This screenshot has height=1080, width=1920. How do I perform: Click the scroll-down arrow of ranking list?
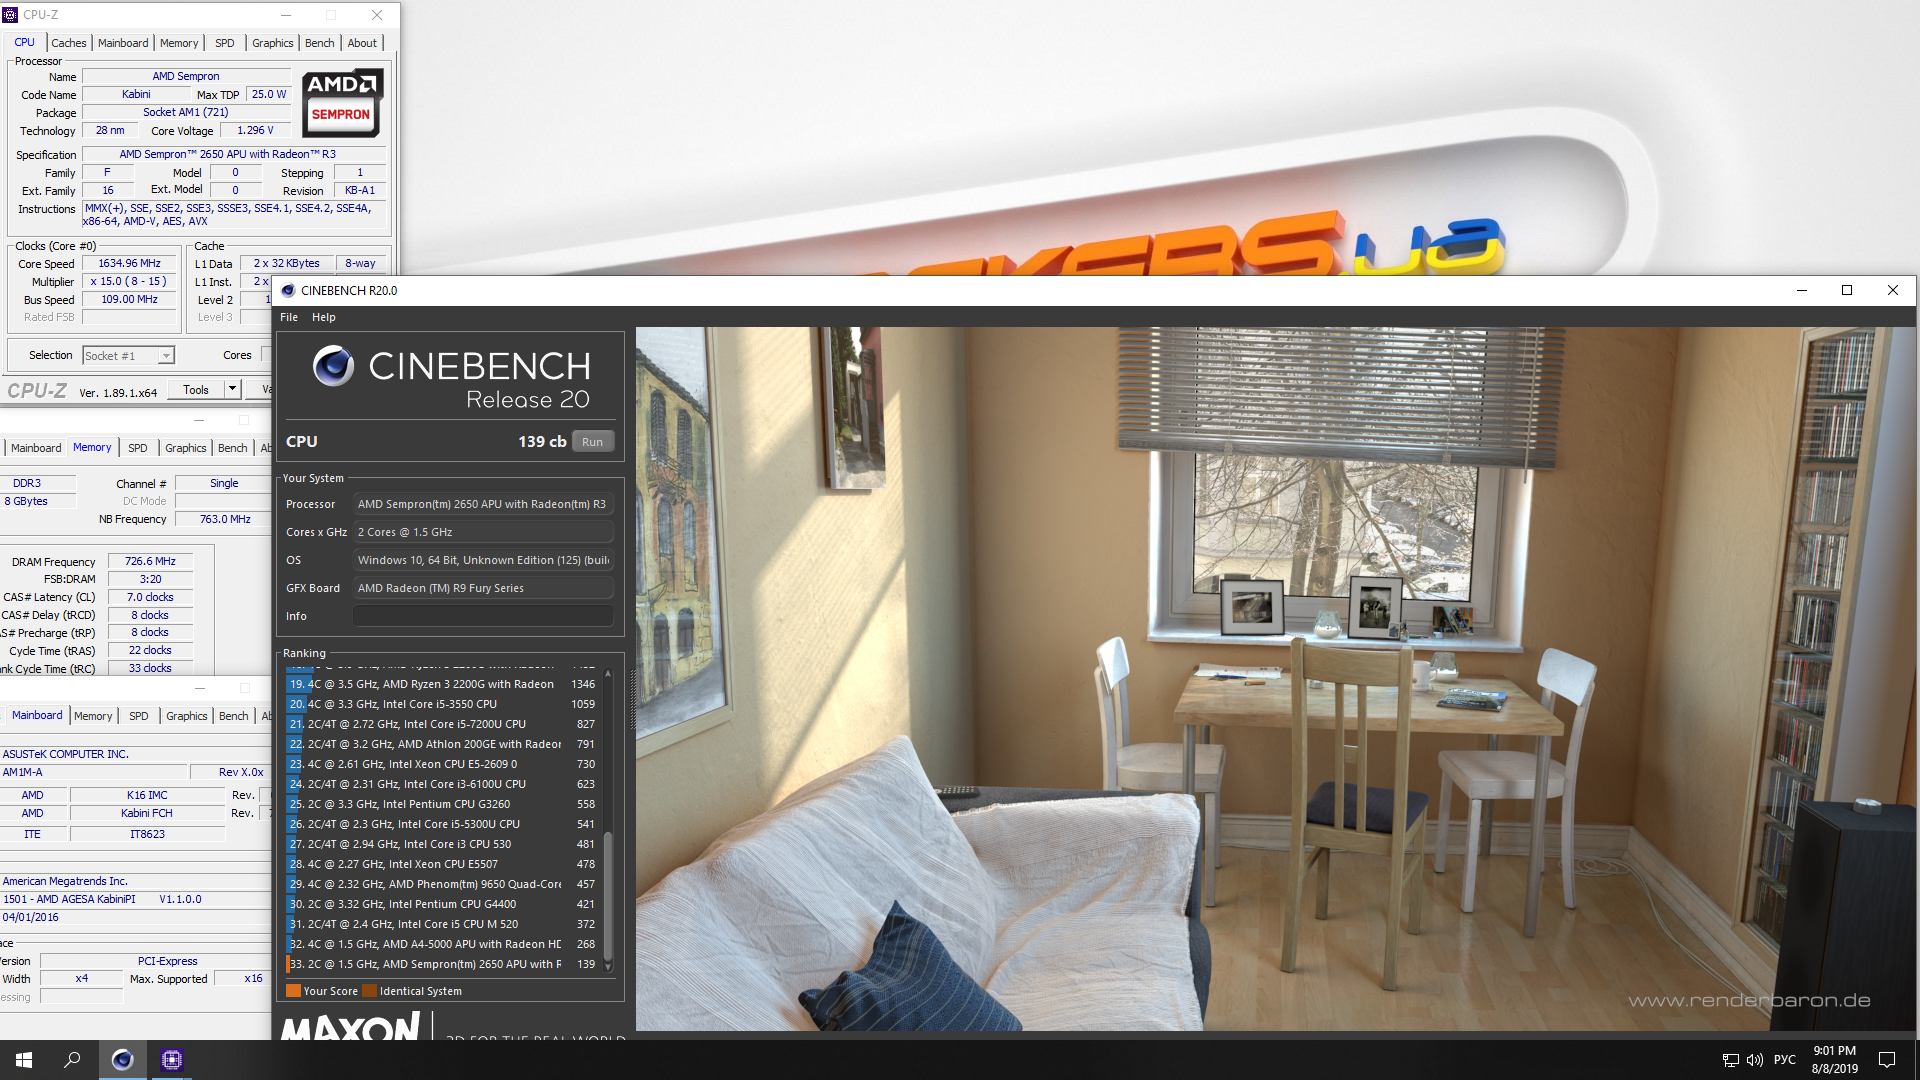click(x=607, y=967)
